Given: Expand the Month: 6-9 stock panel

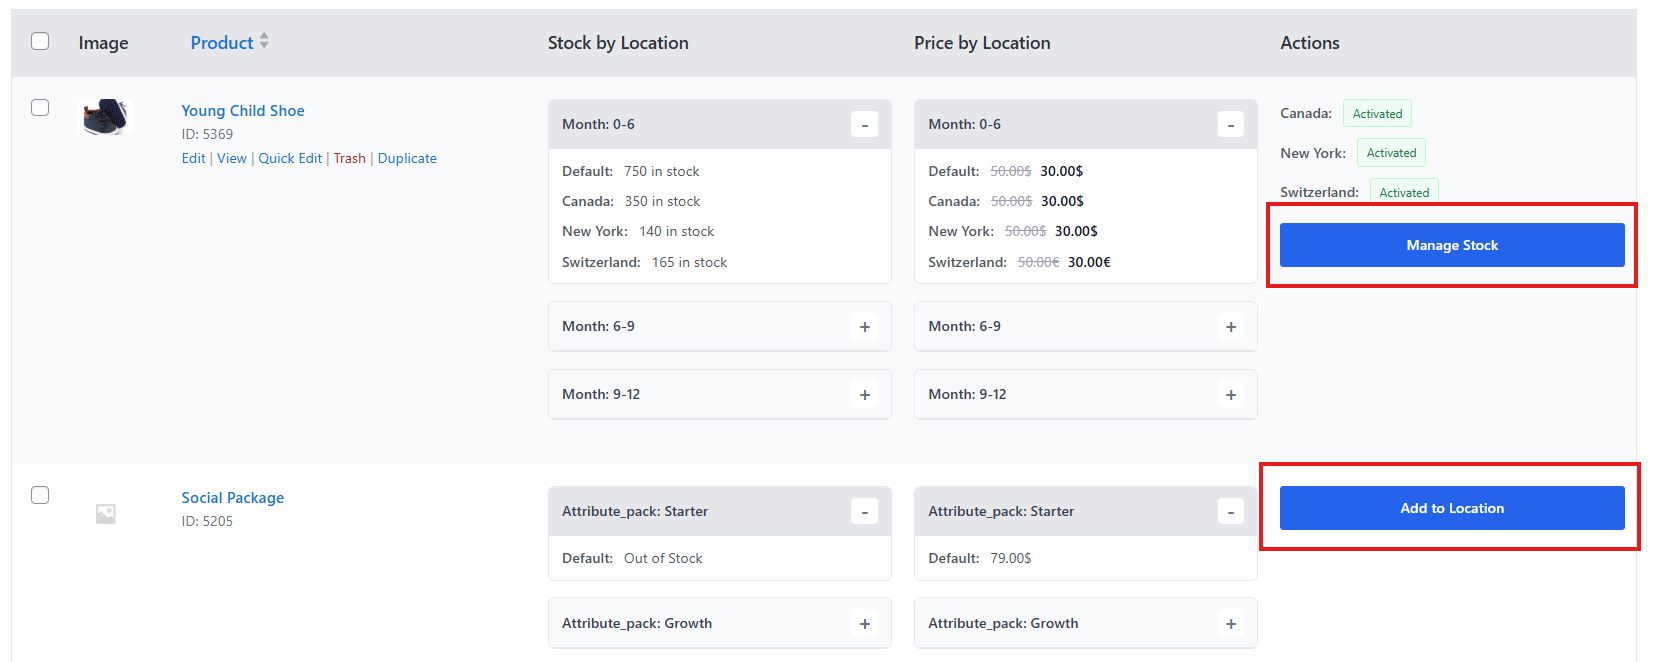Looking at the screenshot, I should click(864, 327).
